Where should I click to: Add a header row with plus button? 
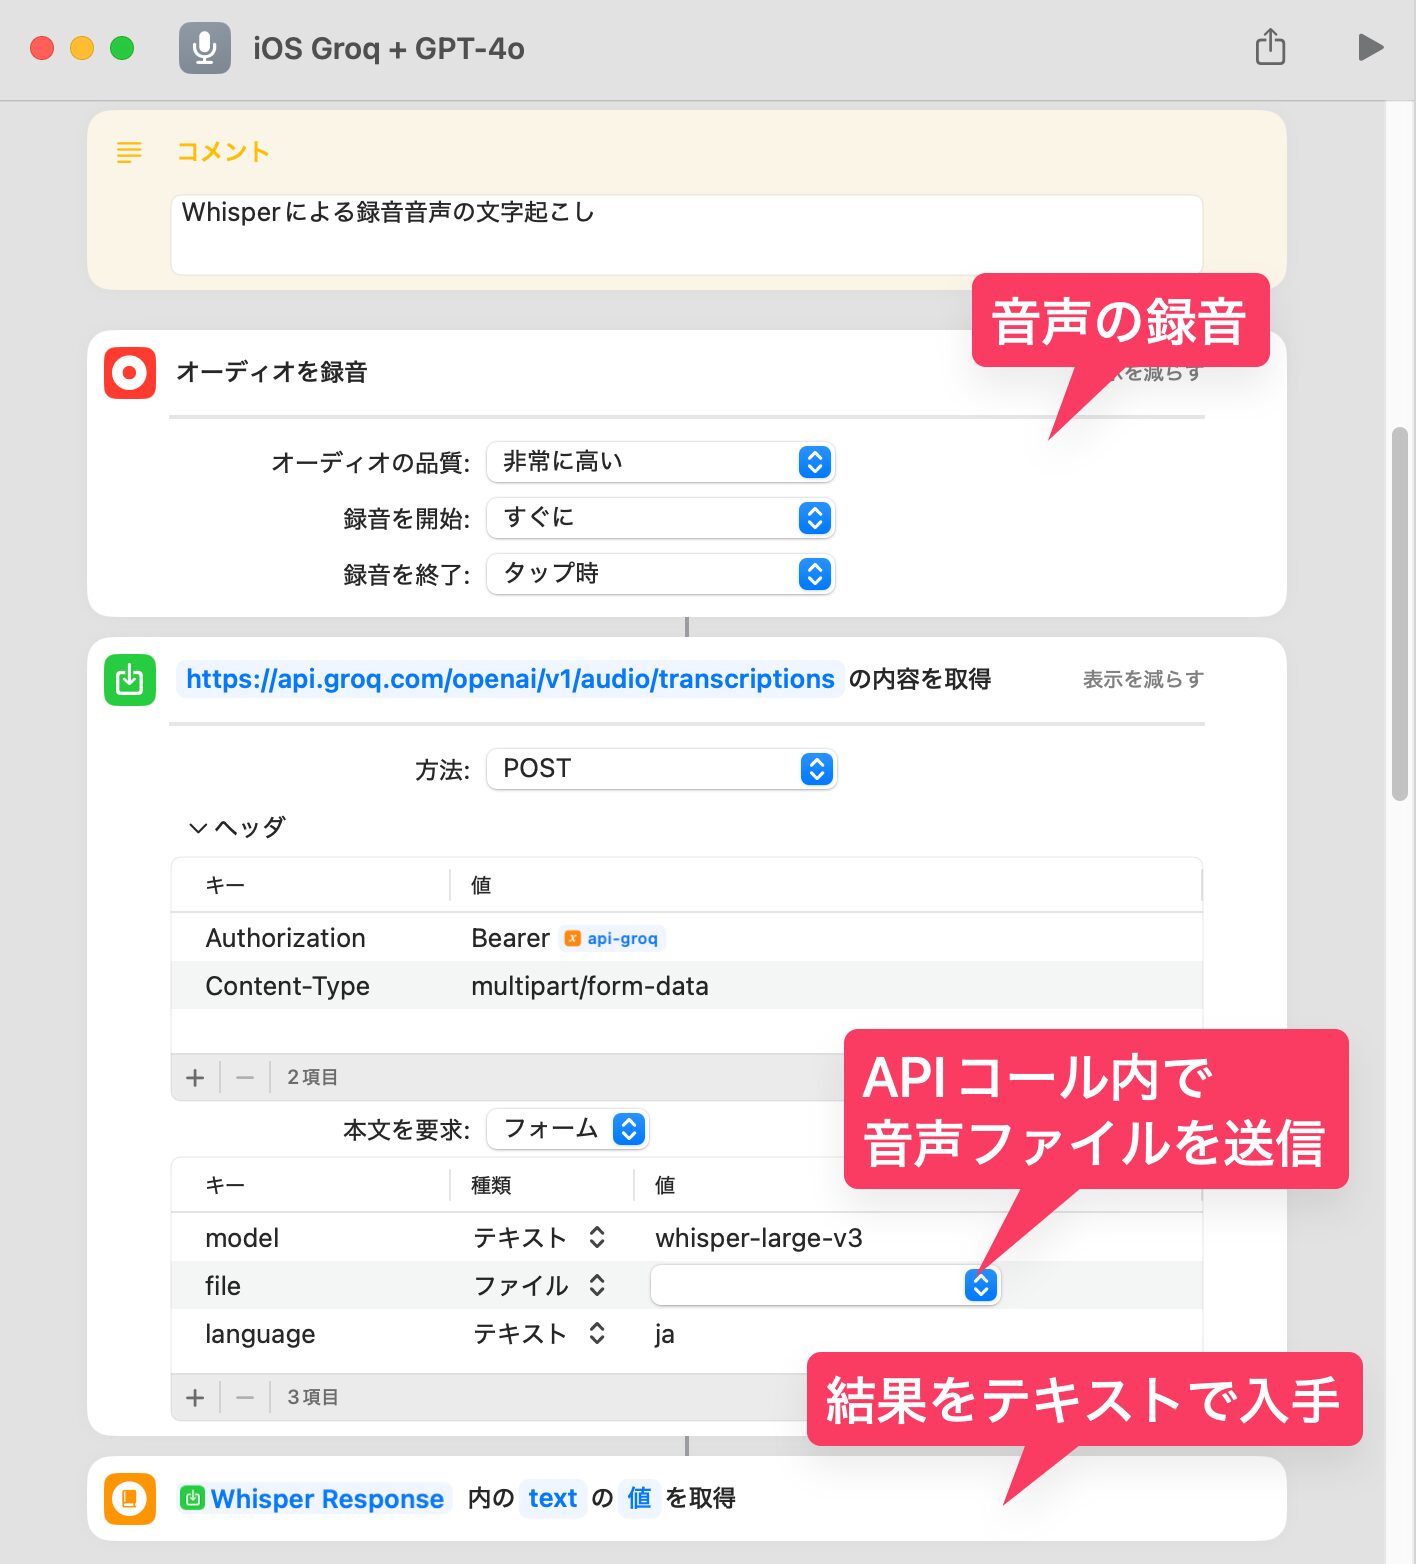tap(195, 1077)
